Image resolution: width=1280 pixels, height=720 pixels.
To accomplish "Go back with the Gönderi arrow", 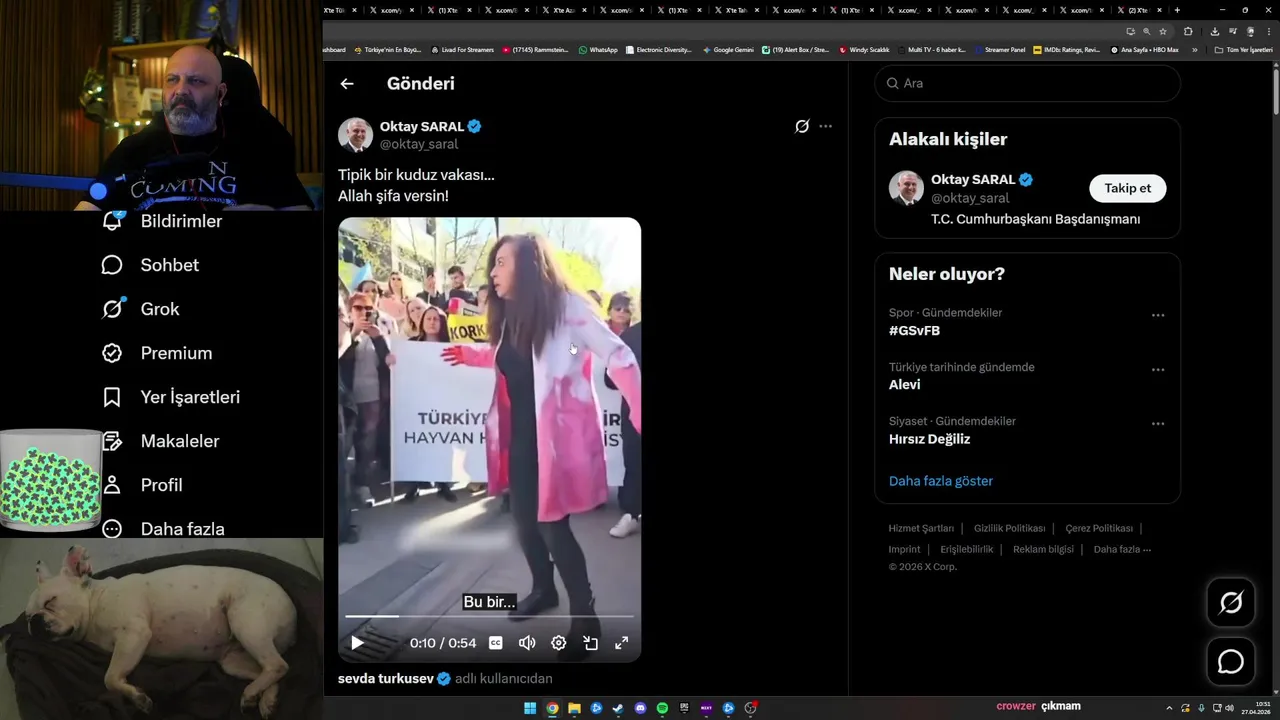I will 347,84.
